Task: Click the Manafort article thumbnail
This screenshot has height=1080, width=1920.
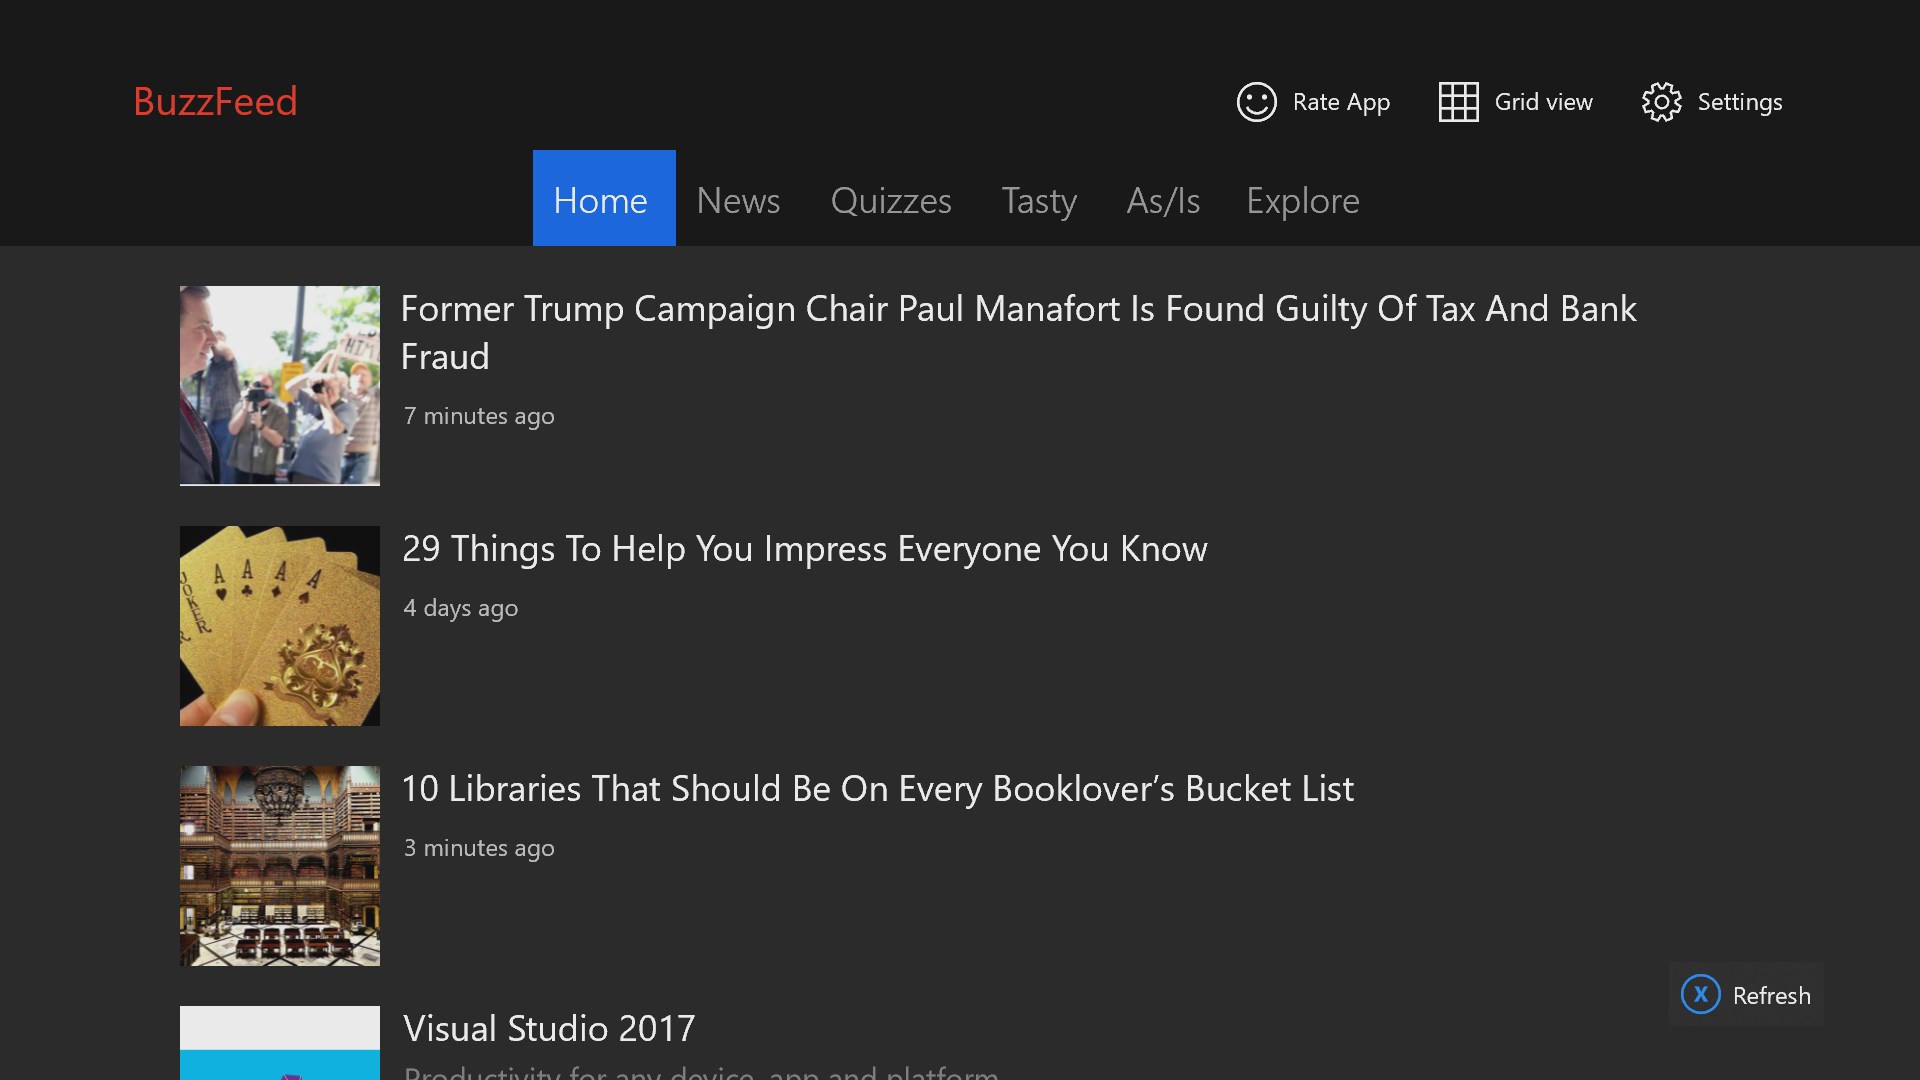Action: pos(280,386)
